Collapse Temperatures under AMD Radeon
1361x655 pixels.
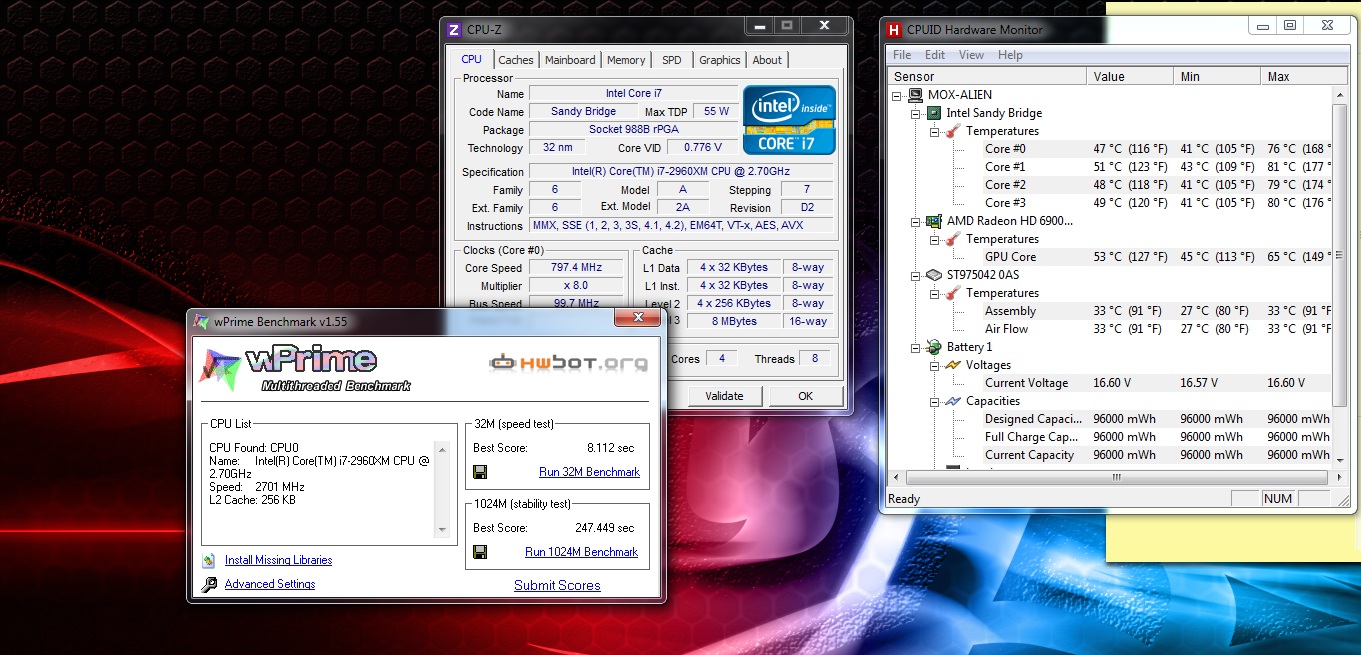point(934,239)
